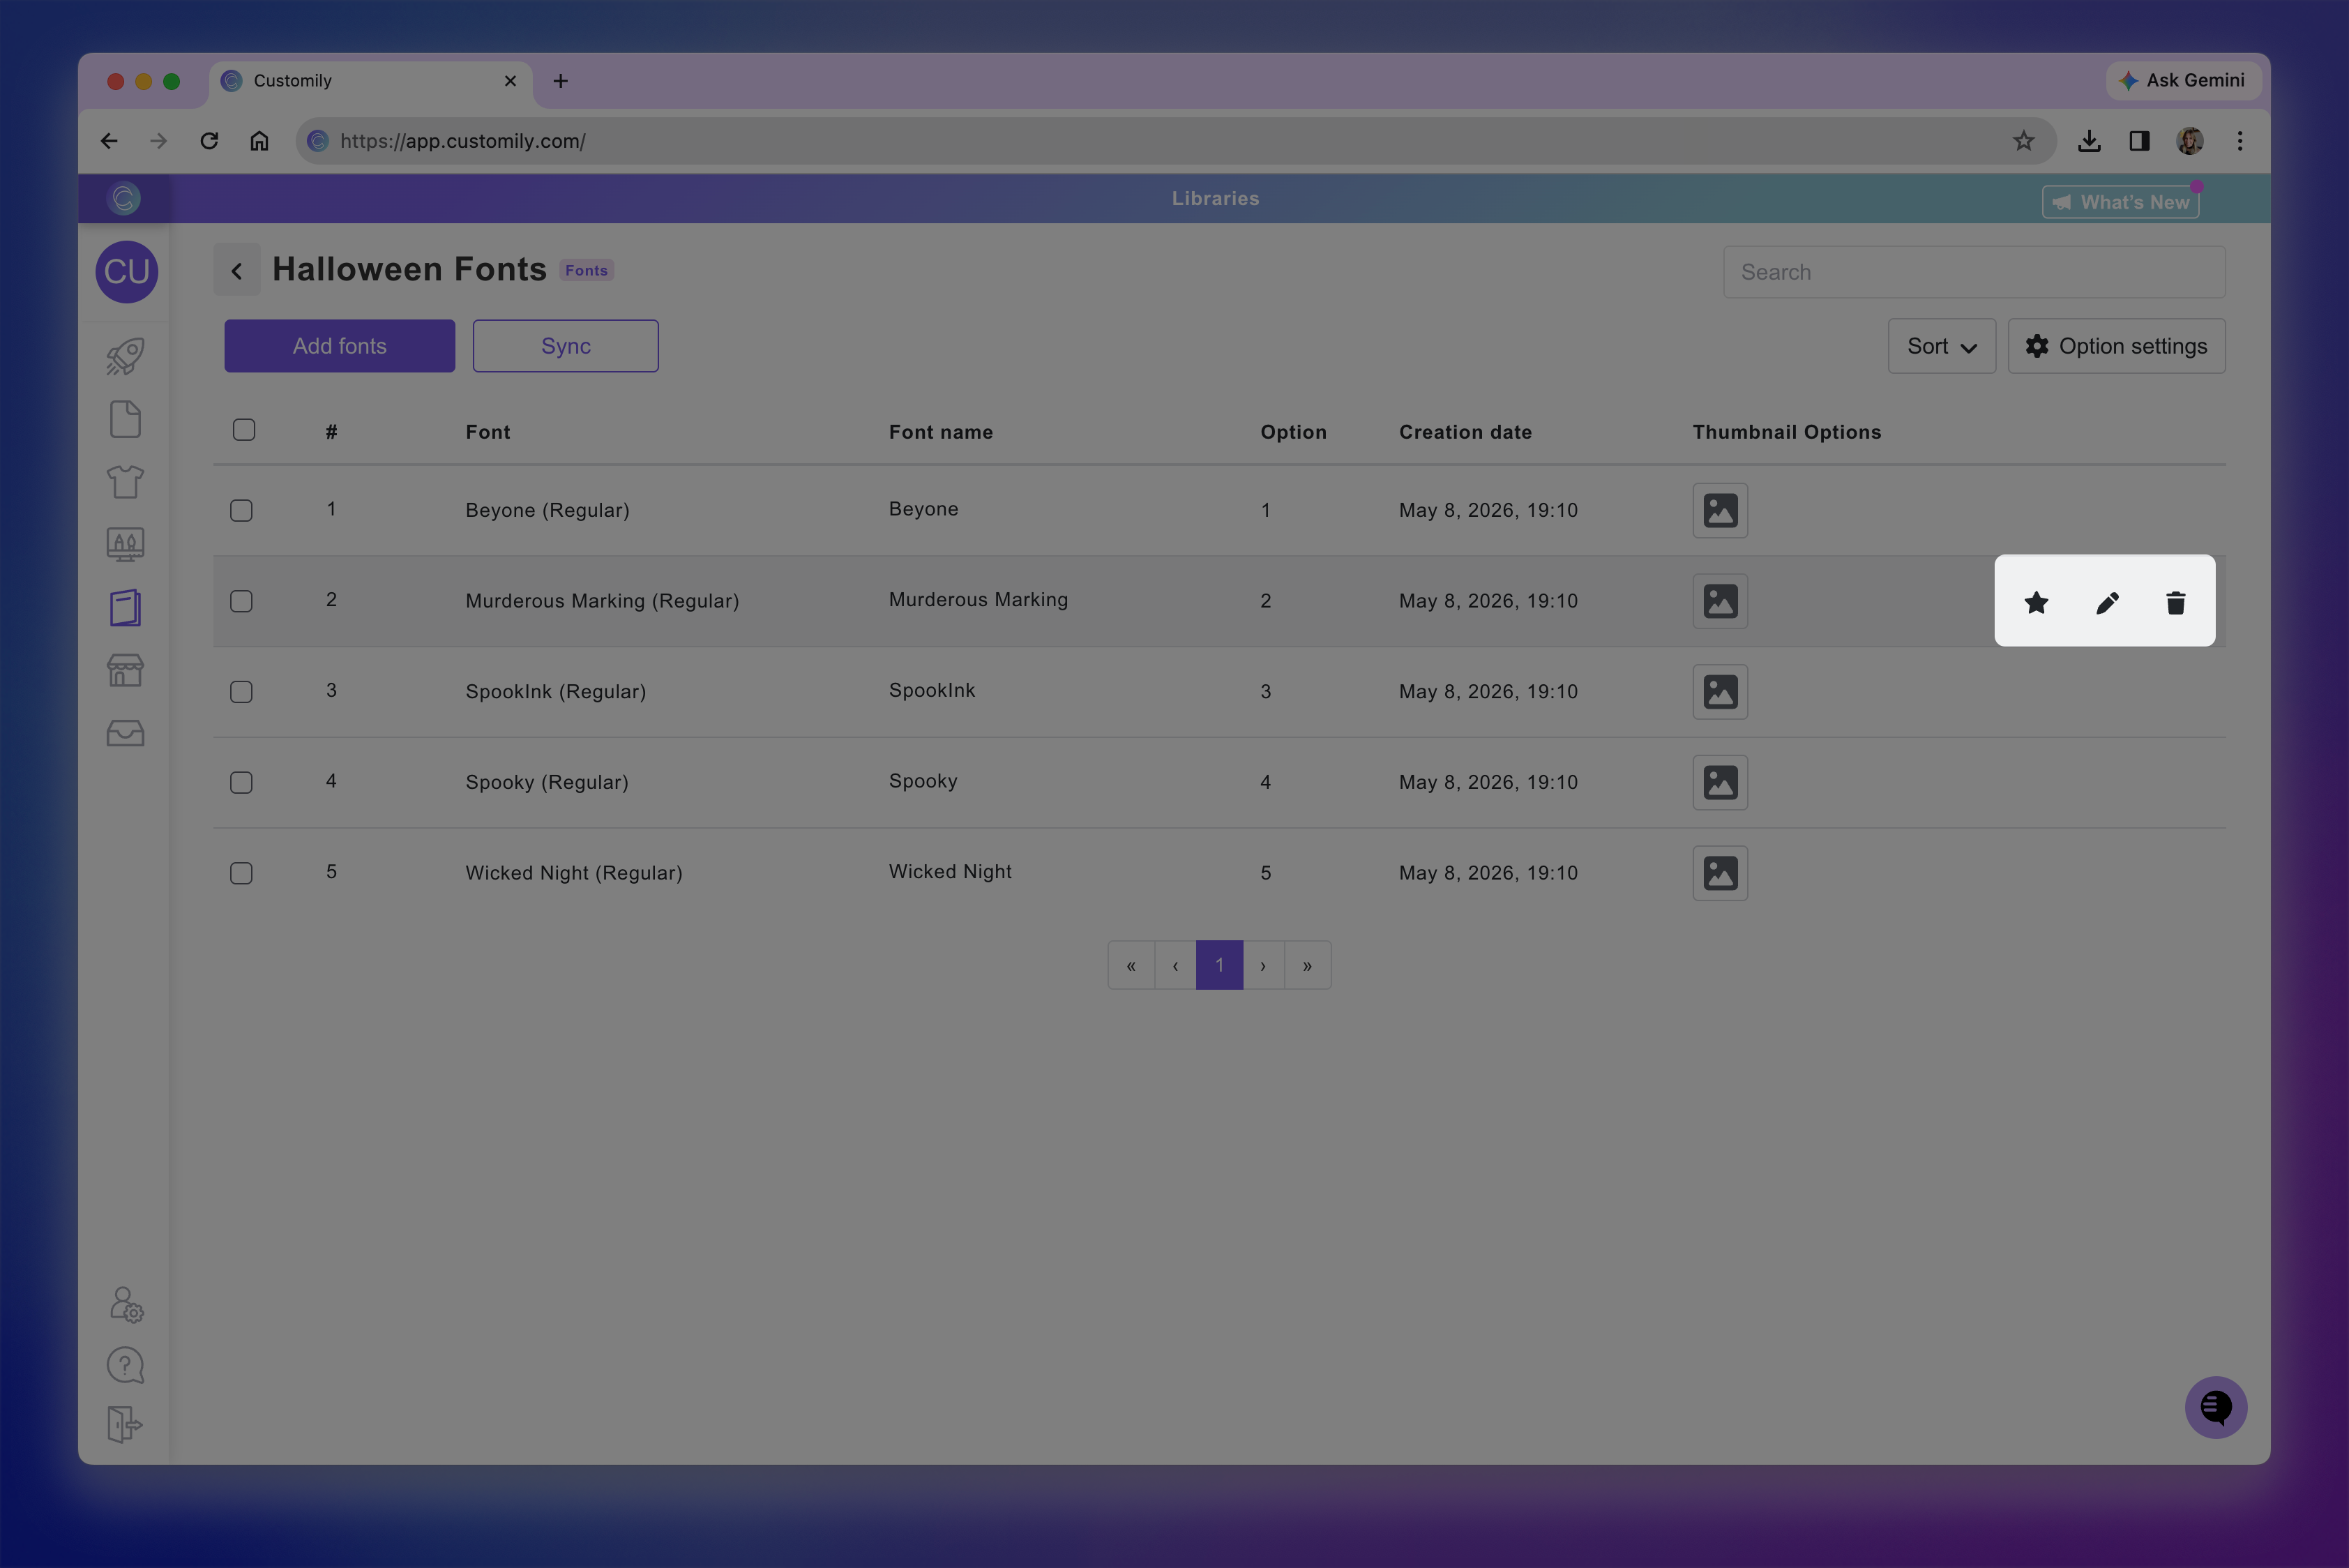Open the monitor design sidebar icon
The image size is (2349, 1568).
point(125,545)
